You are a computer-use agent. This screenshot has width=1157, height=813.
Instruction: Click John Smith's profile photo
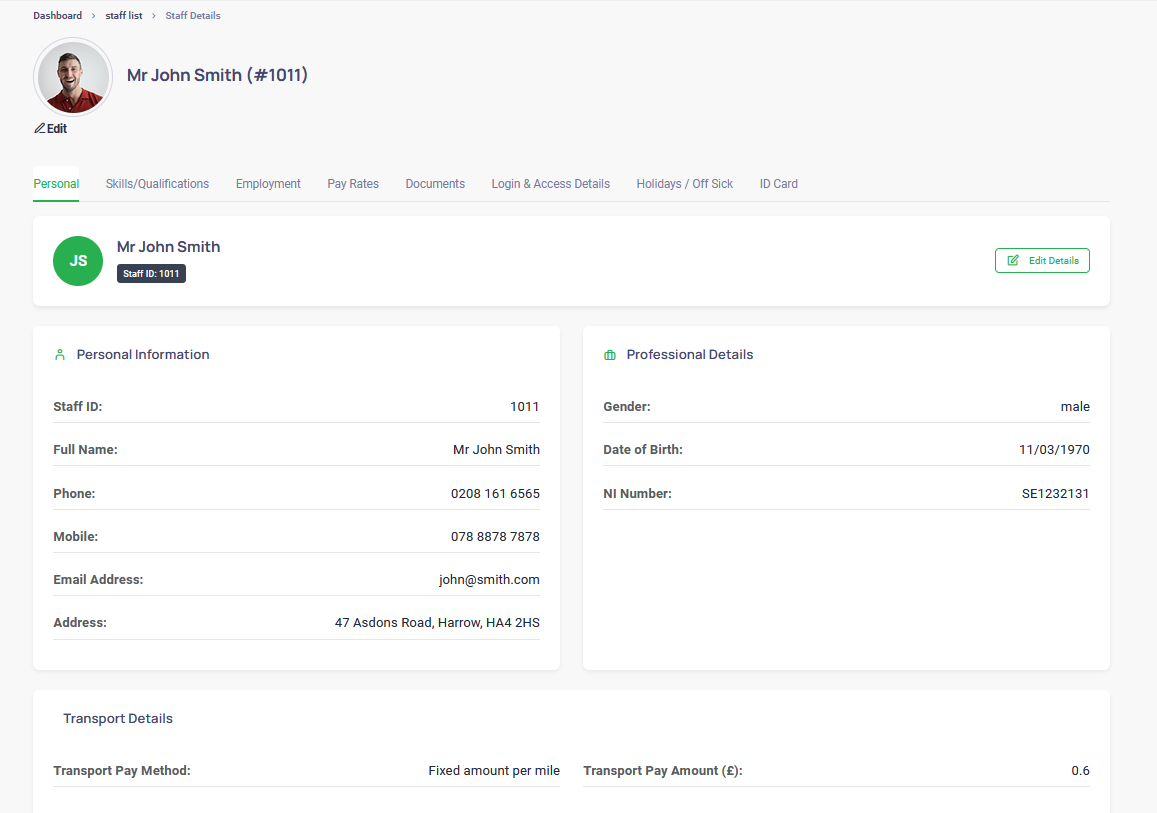(73, 76)
